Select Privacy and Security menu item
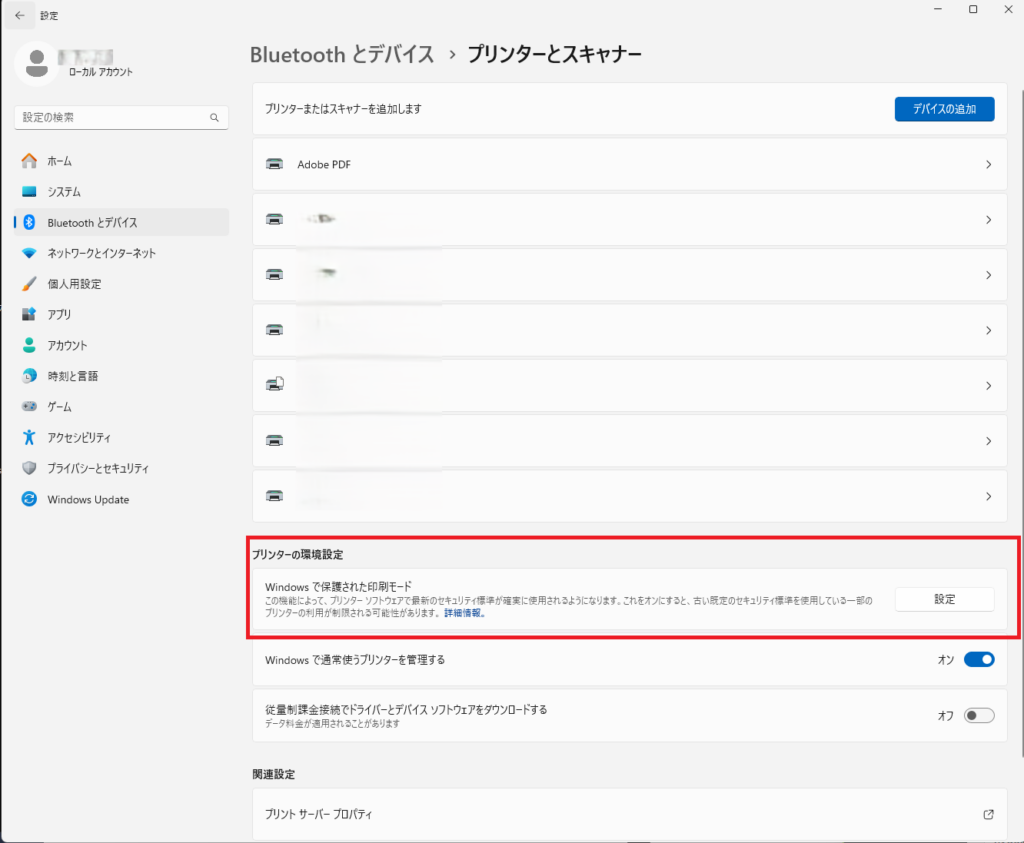This screenshot has width=1024, height=843. [x=98, y=469]
